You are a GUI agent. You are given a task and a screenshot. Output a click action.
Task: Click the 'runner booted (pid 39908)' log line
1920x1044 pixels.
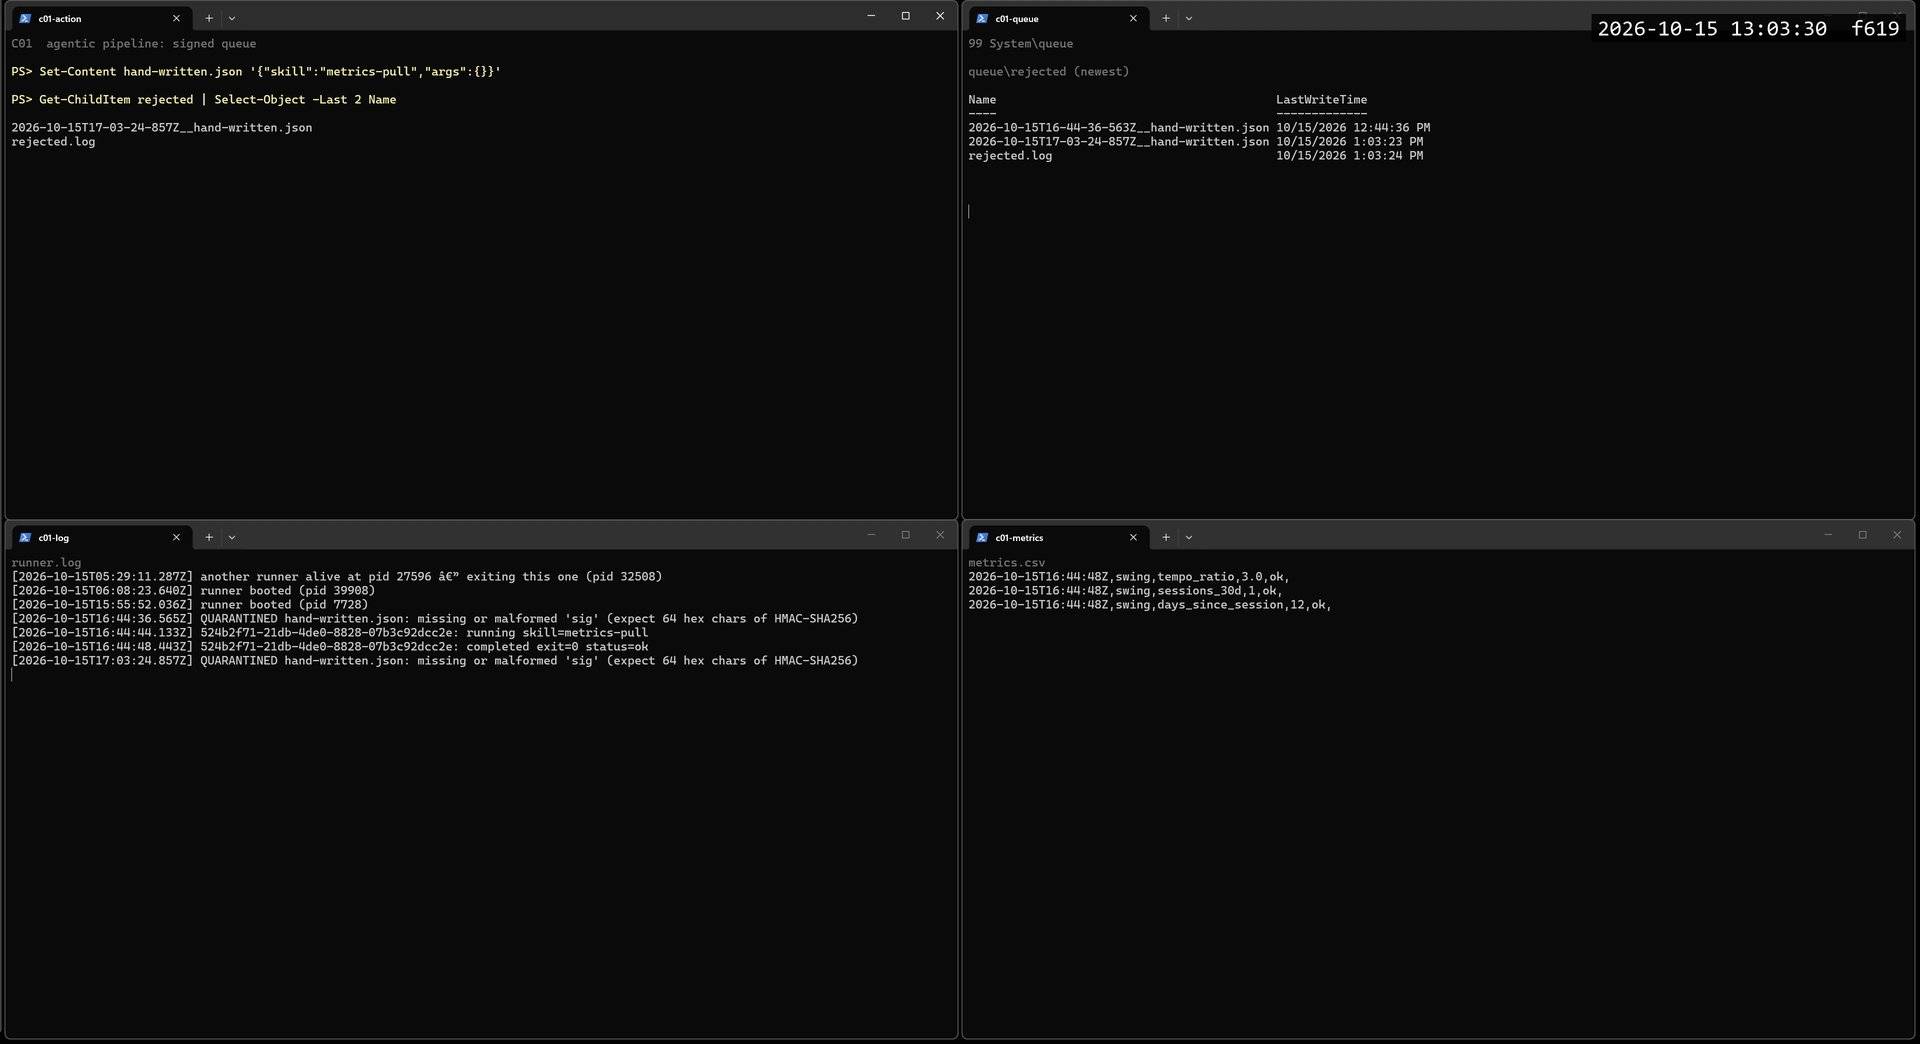pos(193,591)
